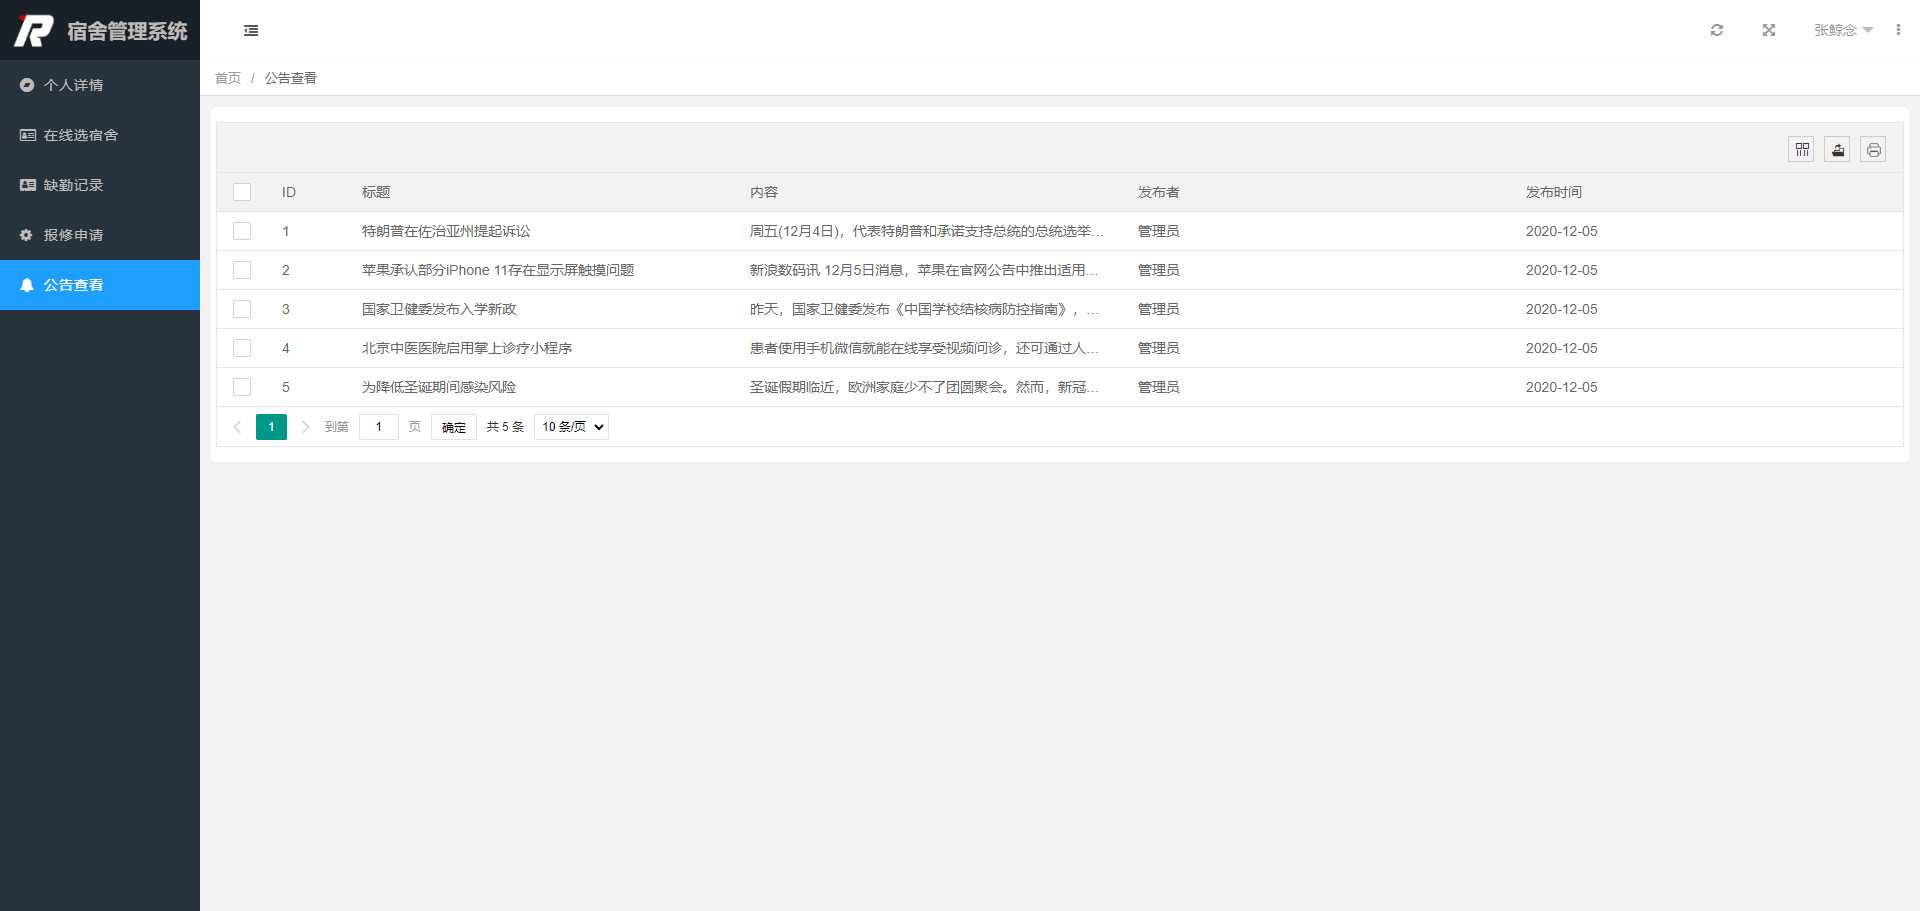Screen dimensions: 1920x911
Task: Click the page 1 pagination button
Action: tap(271, 427)
